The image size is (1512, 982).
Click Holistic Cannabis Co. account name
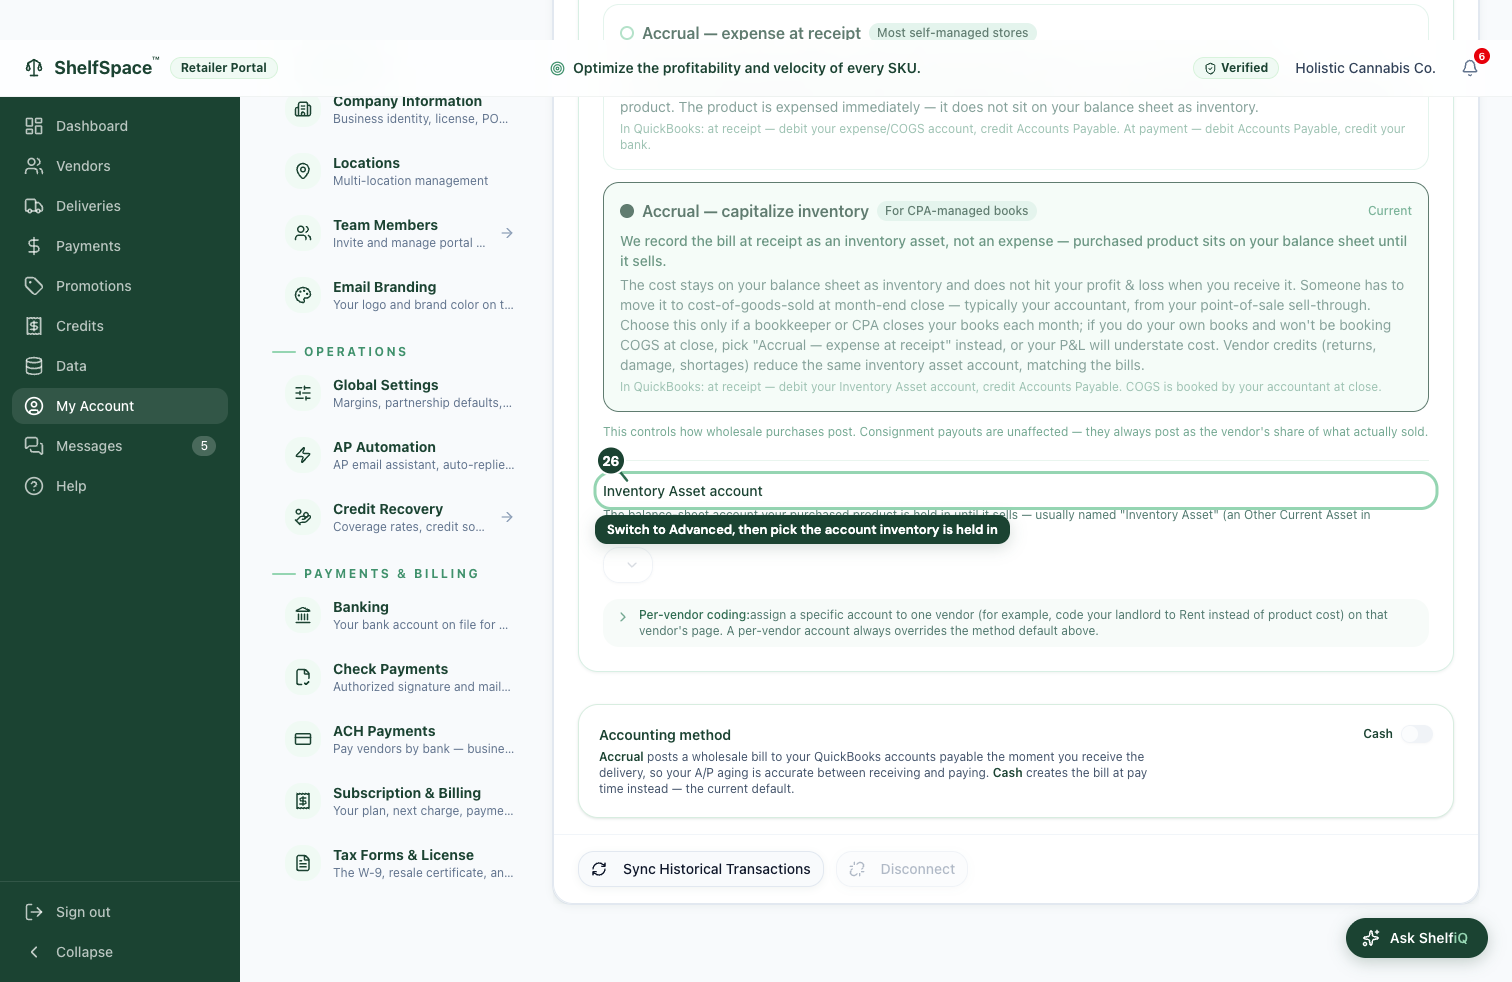[1365, 68]
